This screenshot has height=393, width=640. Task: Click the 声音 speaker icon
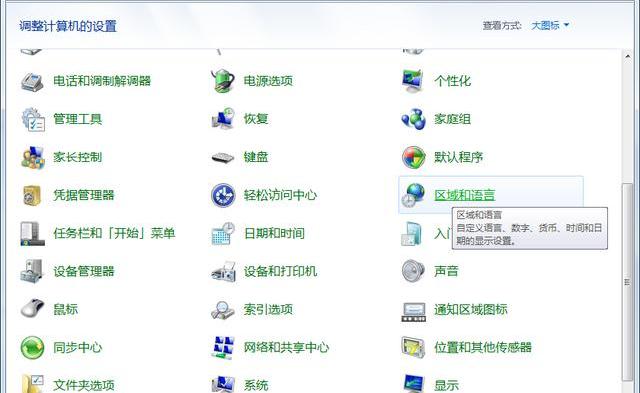[x=413, y=271]
